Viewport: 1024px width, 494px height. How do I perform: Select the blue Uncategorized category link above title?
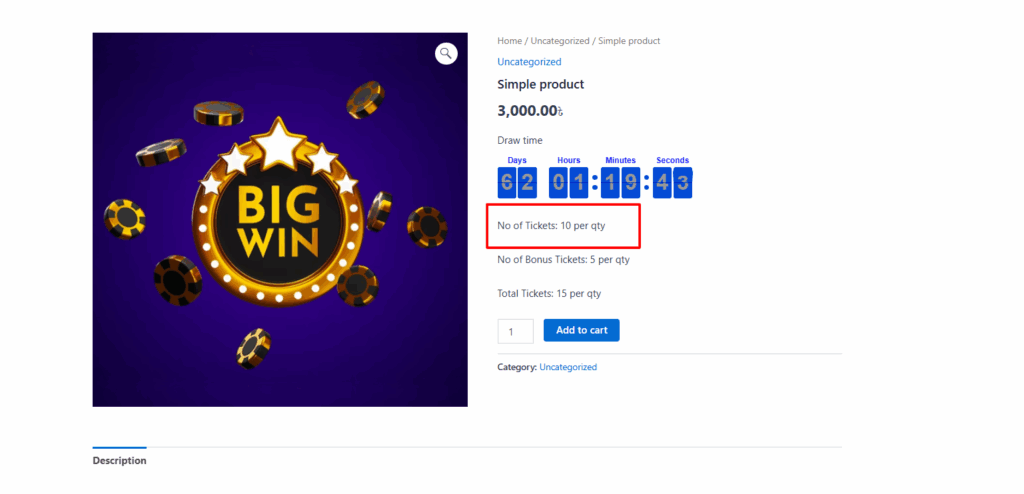529,61
